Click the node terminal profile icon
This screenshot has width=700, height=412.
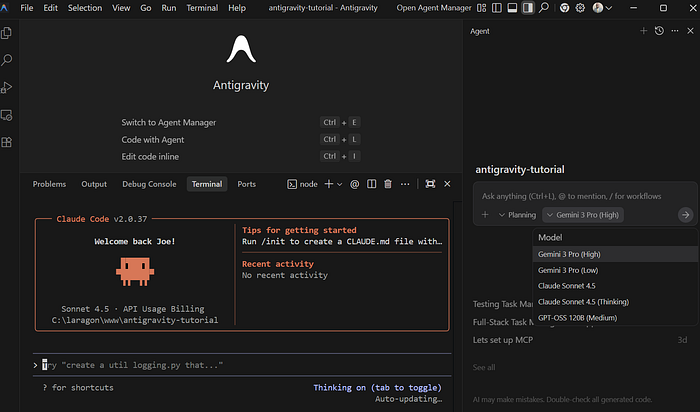pos(292,184)
